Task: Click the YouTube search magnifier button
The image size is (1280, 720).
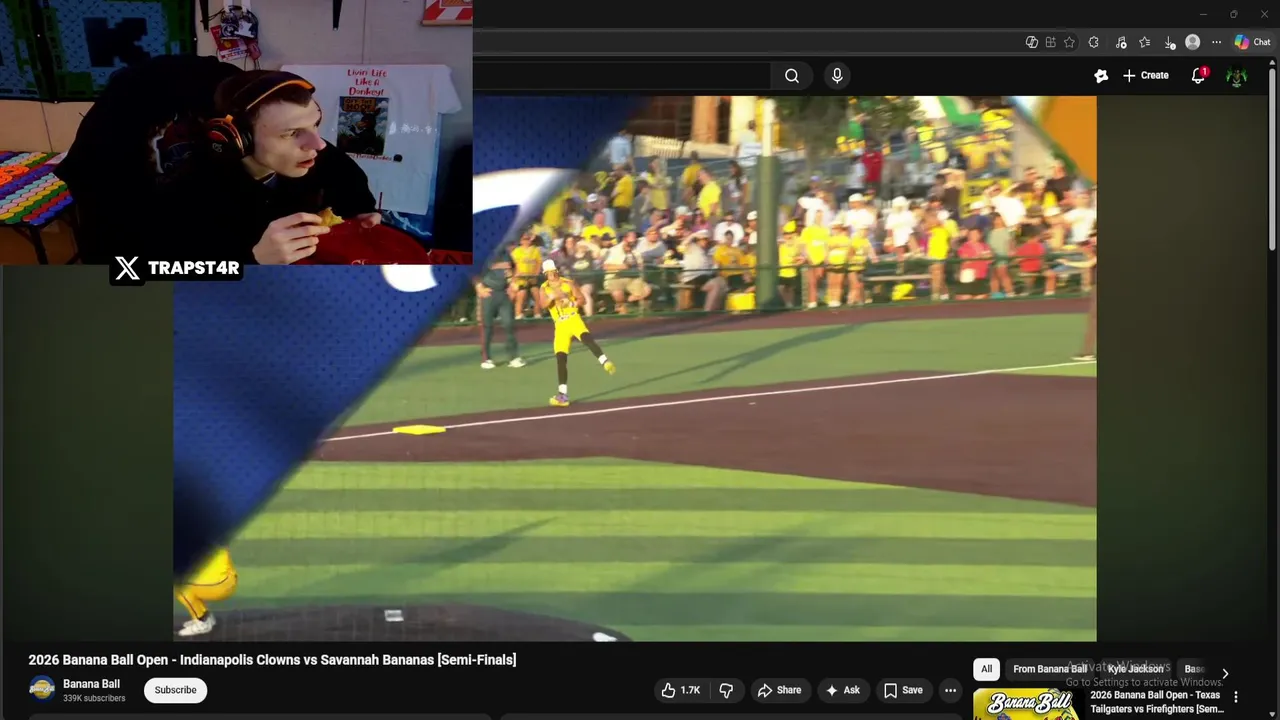Action: pos(791,75)
